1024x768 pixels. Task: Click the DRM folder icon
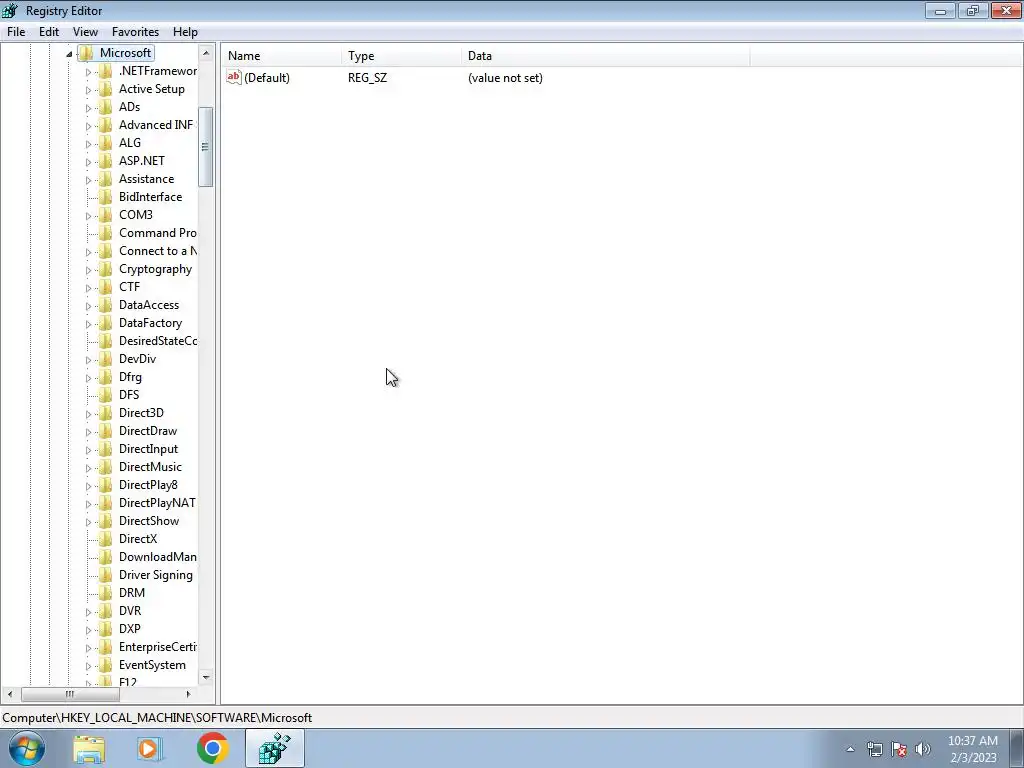pos(105,593)
